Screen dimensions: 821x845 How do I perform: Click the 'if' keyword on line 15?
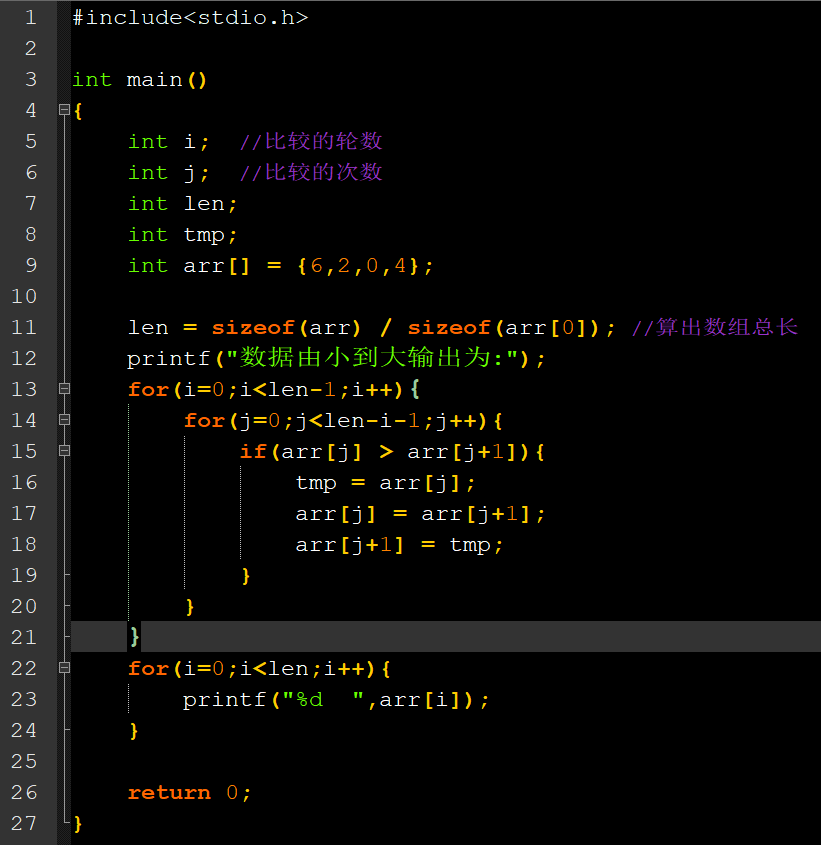click(253, 451)
